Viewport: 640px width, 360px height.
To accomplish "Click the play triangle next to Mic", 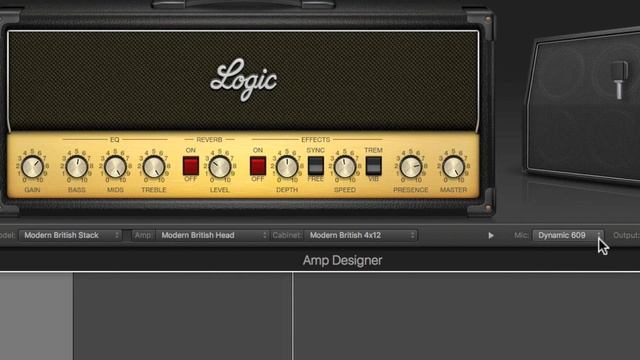I will point(491,236).
